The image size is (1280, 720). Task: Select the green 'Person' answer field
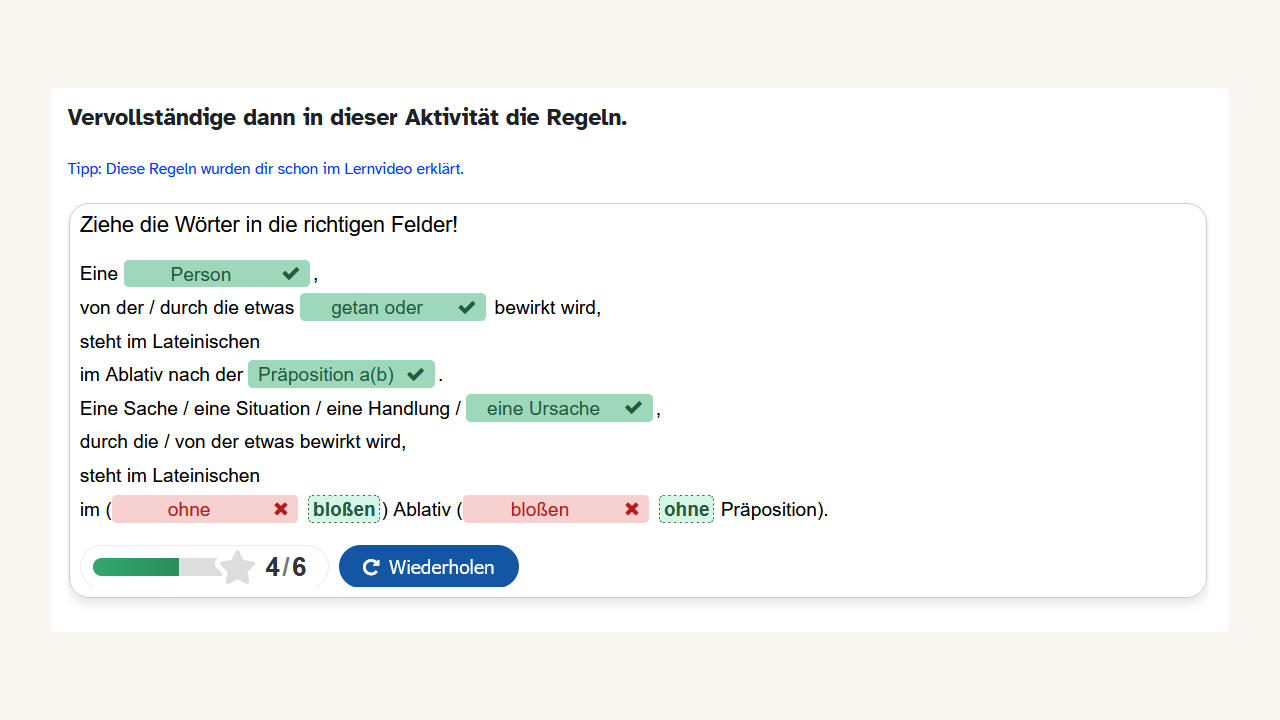click(201, 274)
